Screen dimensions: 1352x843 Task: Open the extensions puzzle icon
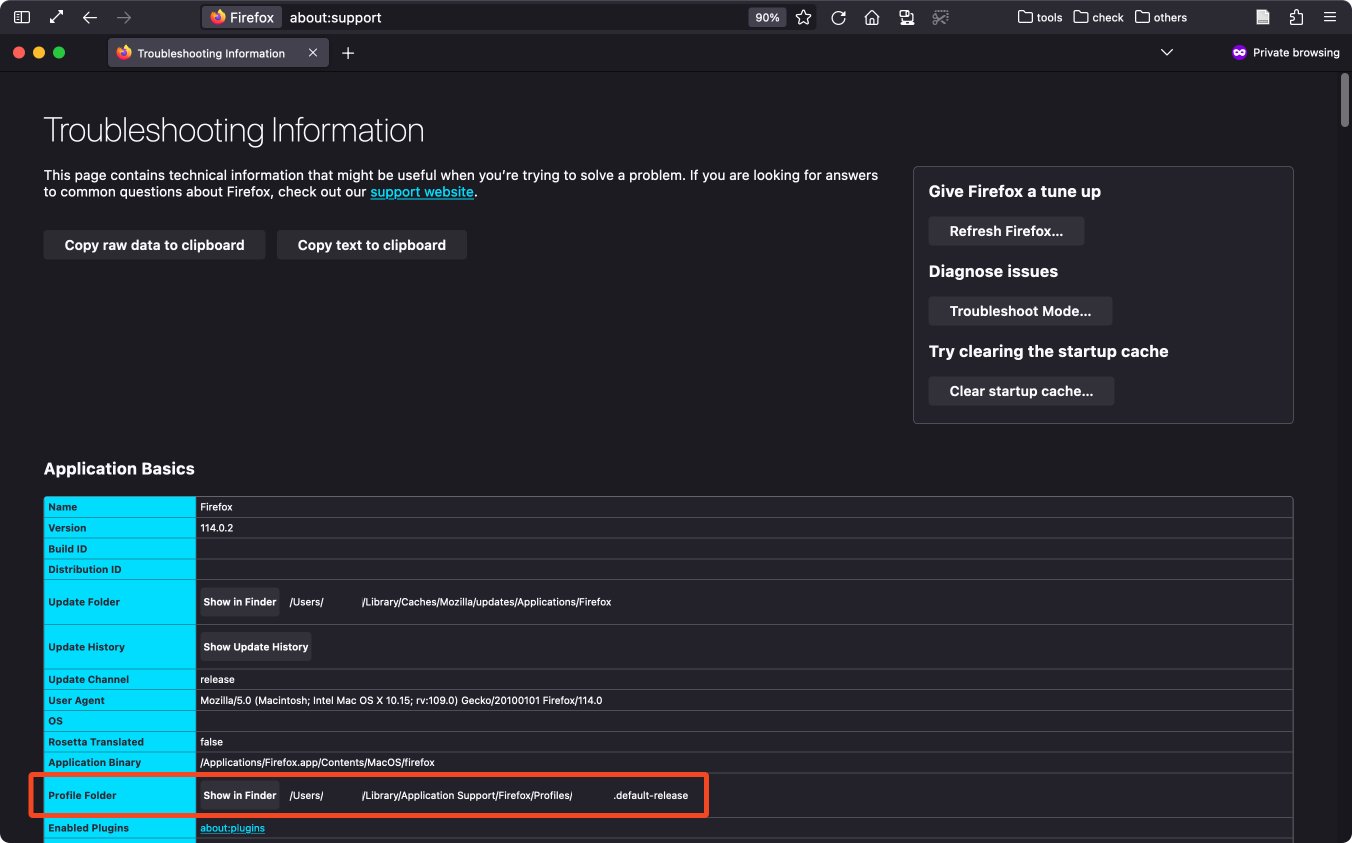pyautogui.click(x=1296, y=17)
